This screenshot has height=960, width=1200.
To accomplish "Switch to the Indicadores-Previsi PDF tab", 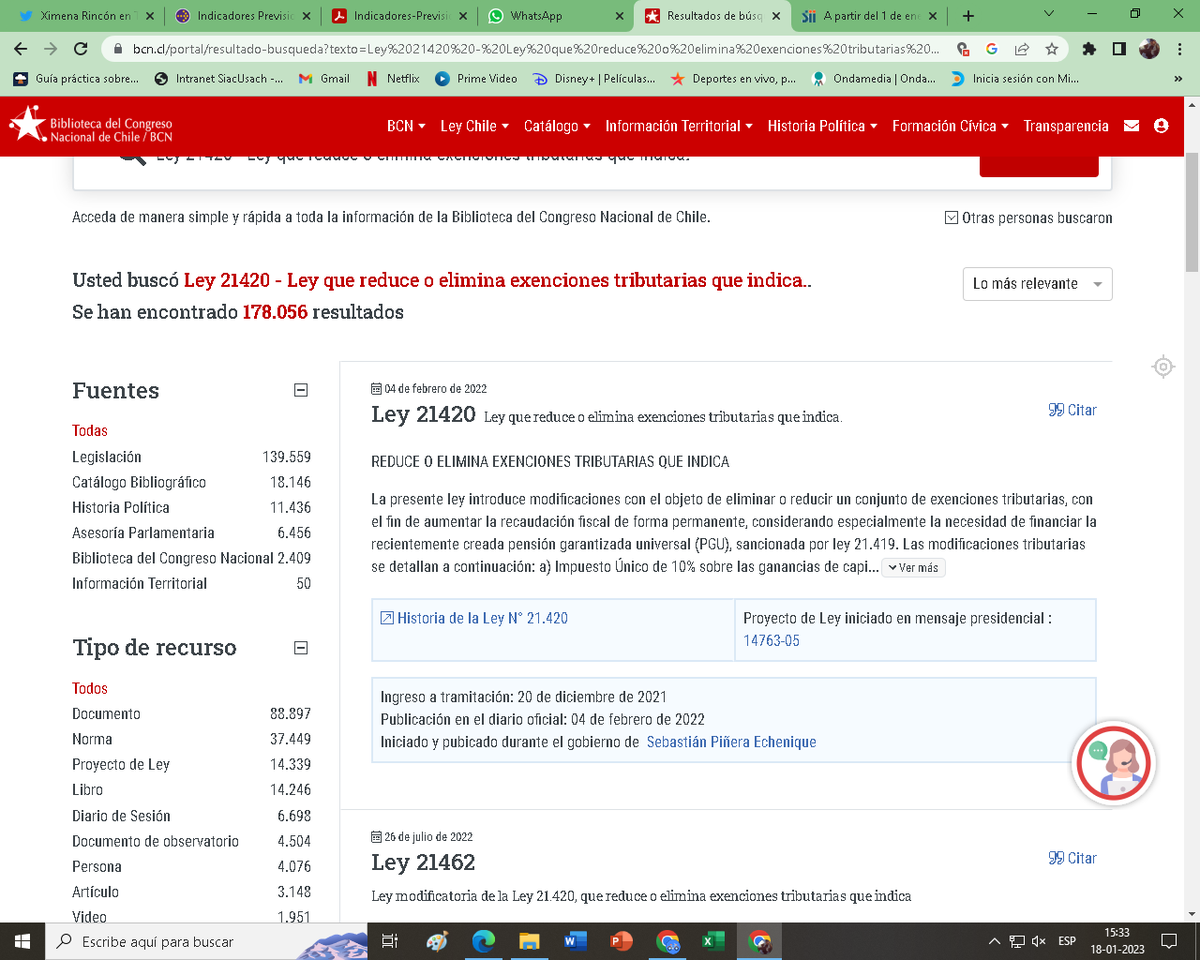I will point(398,16).
